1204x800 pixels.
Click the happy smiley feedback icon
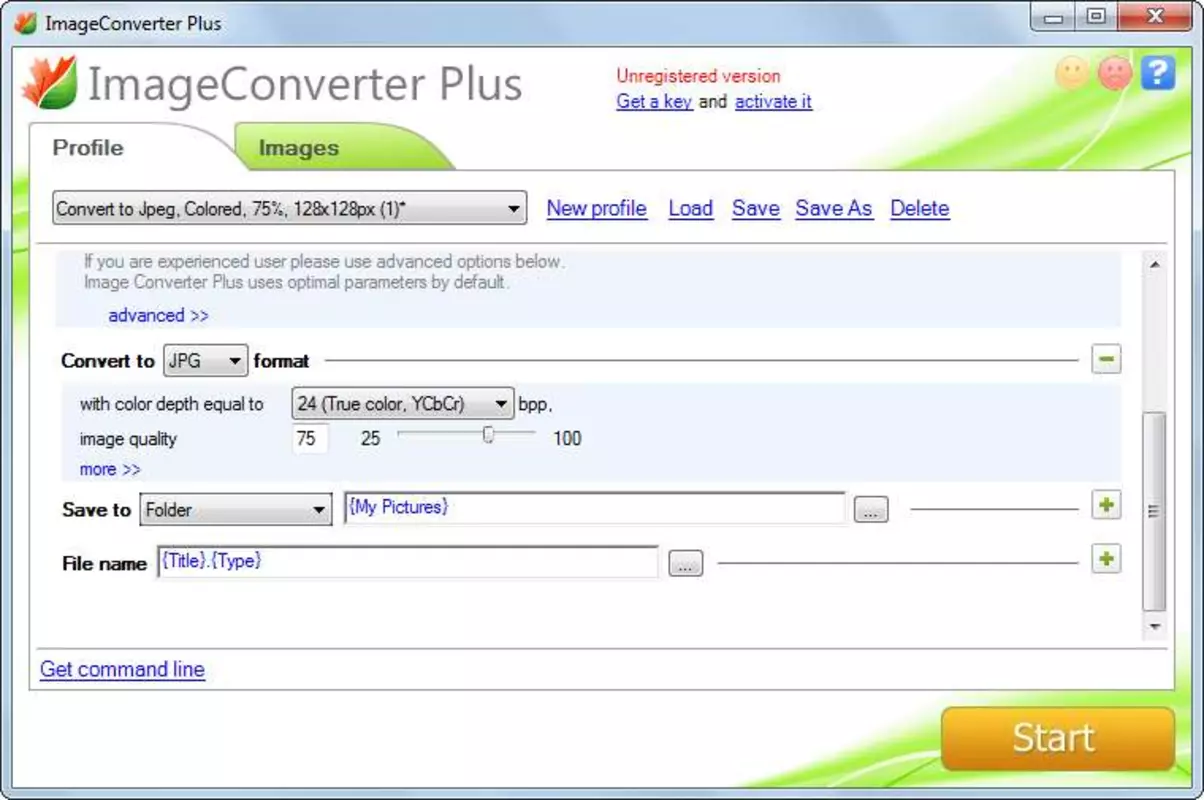[x=1071, y=73]
